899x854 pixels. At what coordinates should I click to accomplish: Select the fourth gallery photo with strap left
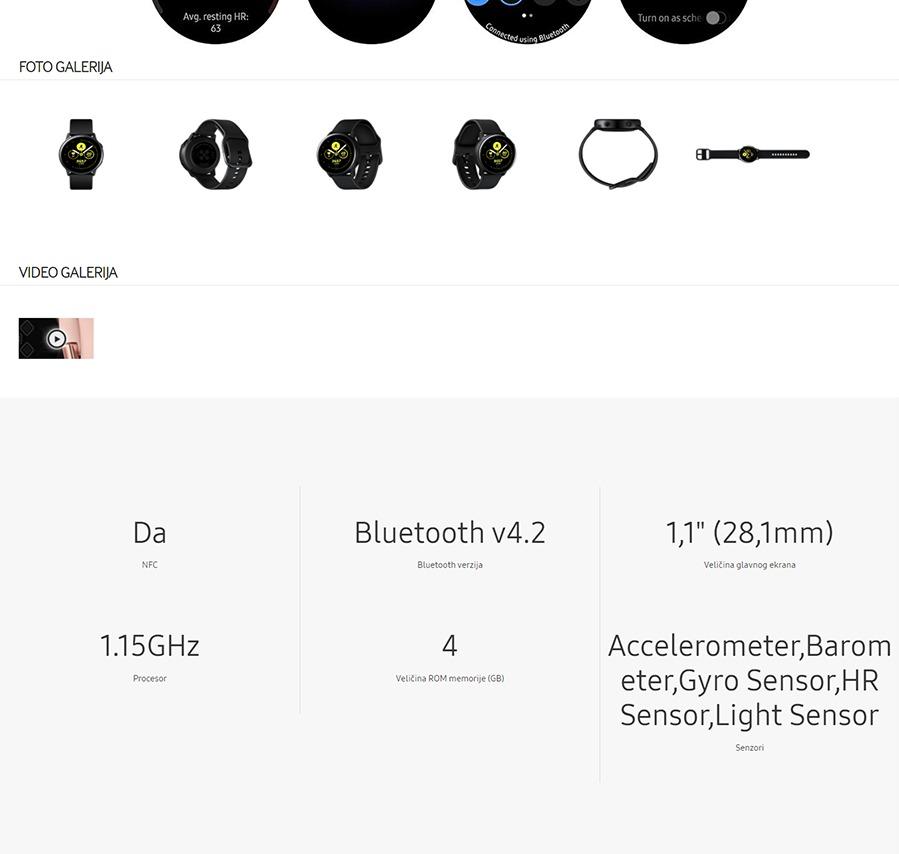pos(484,154)
